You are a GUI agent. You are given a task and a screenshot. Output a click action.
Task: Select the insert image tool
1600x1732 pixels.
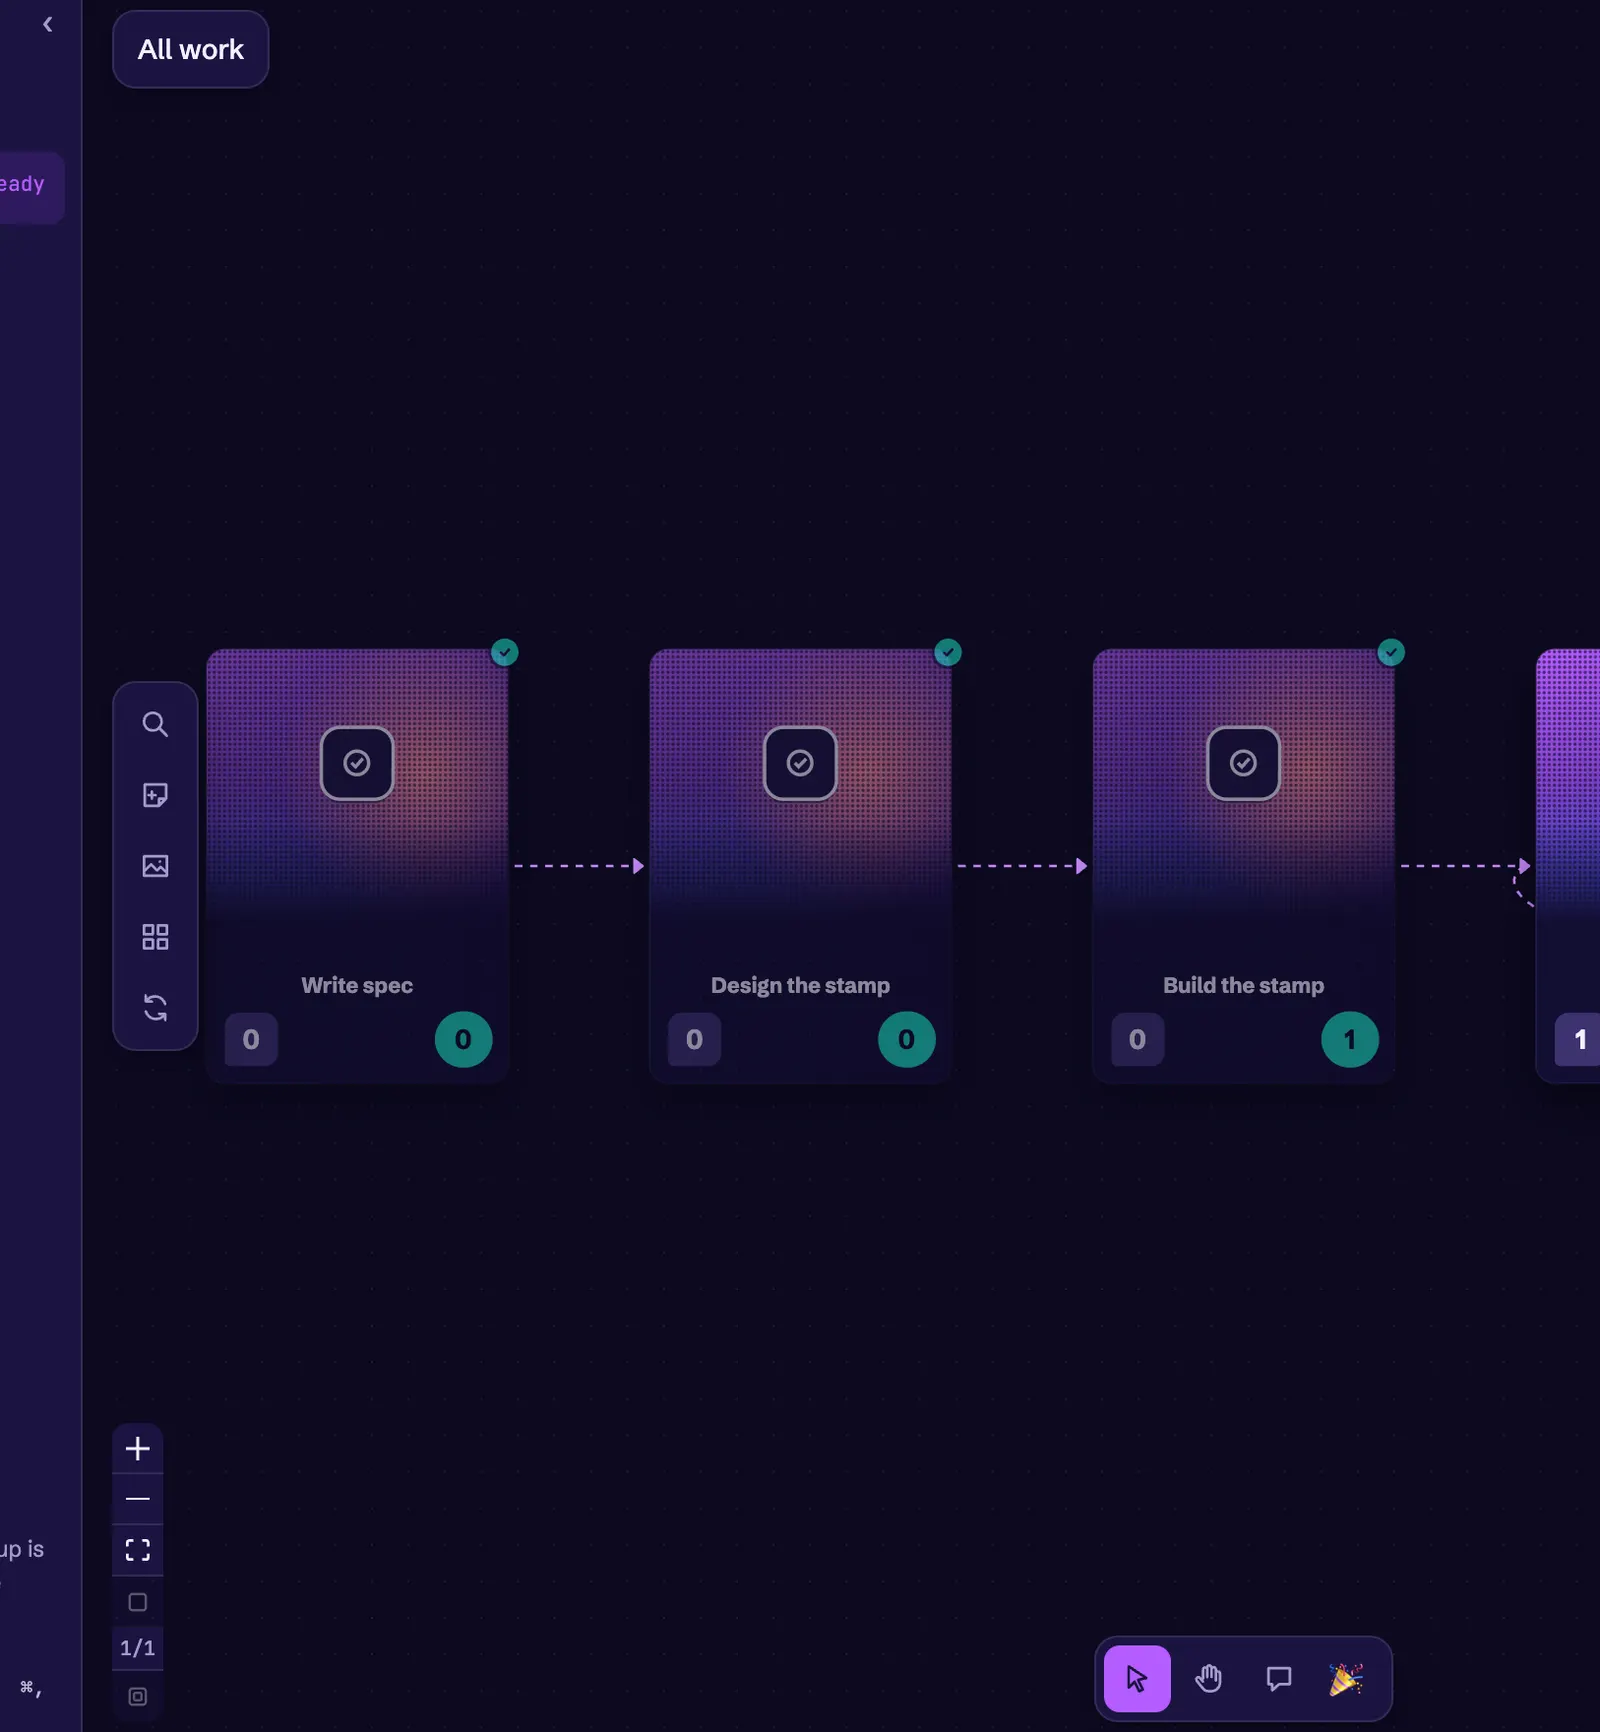155,866
